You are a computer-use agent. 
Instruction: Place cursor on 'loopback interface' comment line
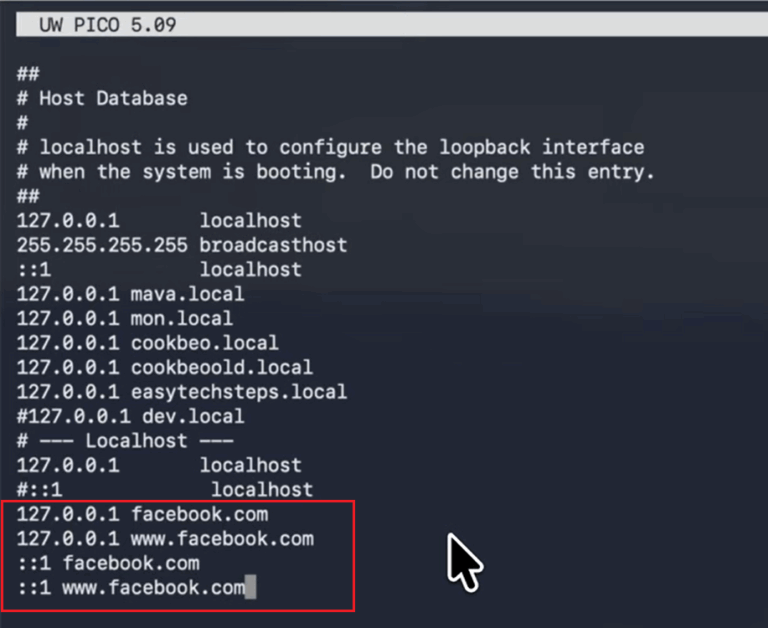(x=330, y=148)
